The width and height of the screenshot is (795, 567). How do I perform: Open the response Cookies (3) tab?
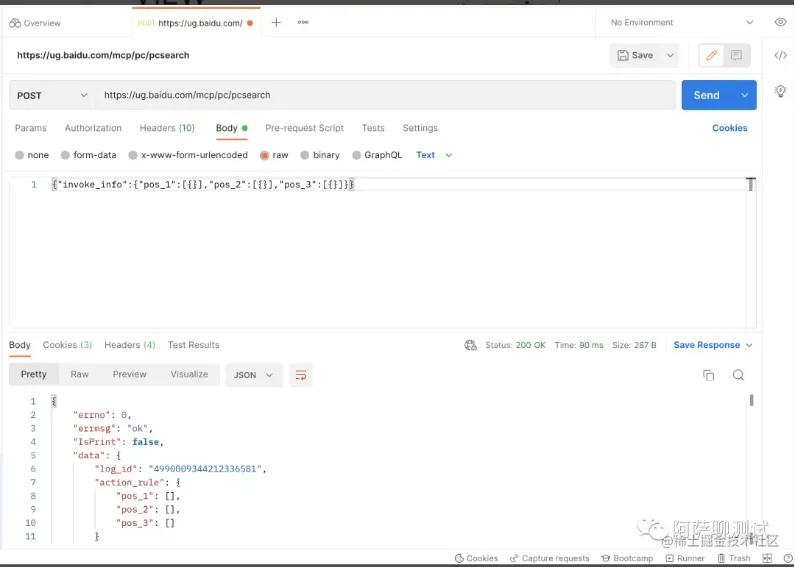67,345
